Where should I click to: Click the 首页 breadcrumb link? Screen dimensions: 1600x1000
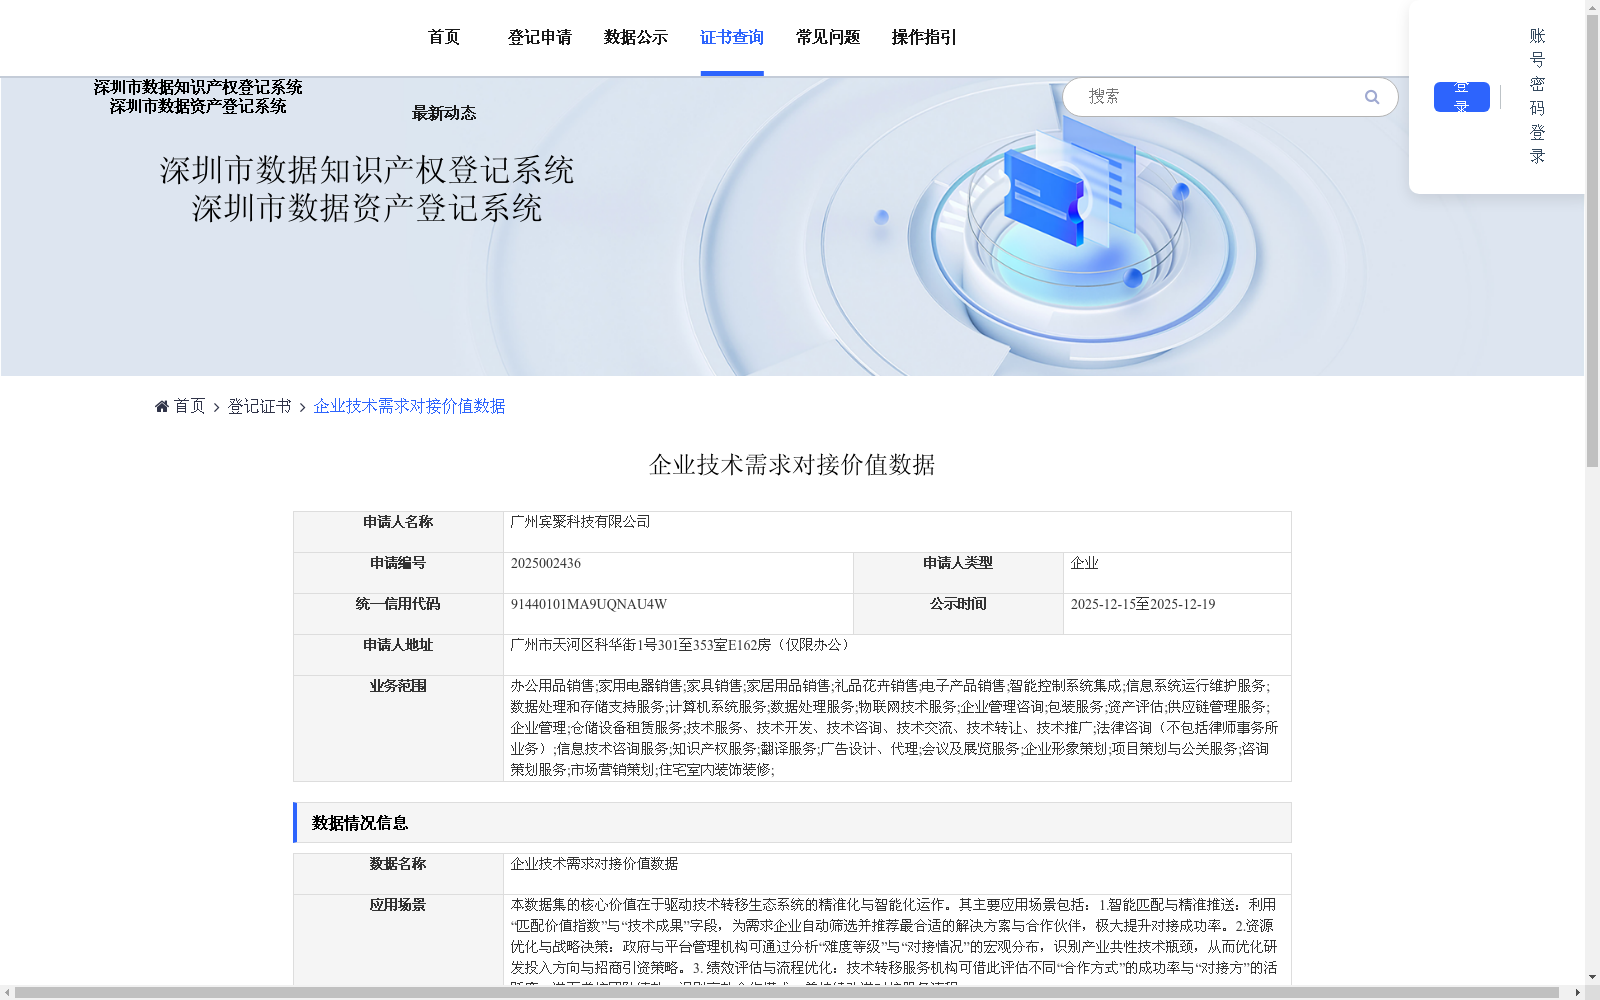click(189, 406)
